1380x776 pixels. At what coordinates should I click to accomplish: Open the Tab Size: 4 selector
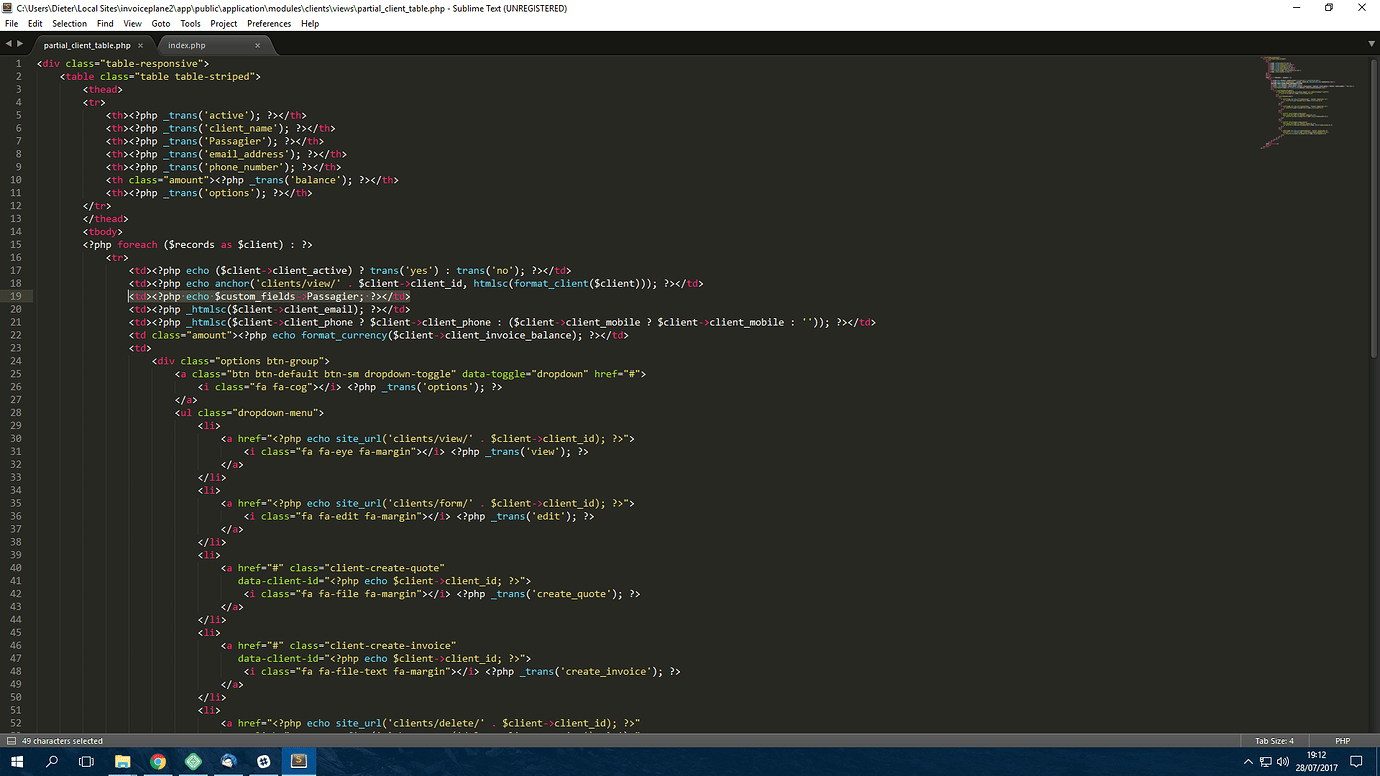pos(1274,741)
